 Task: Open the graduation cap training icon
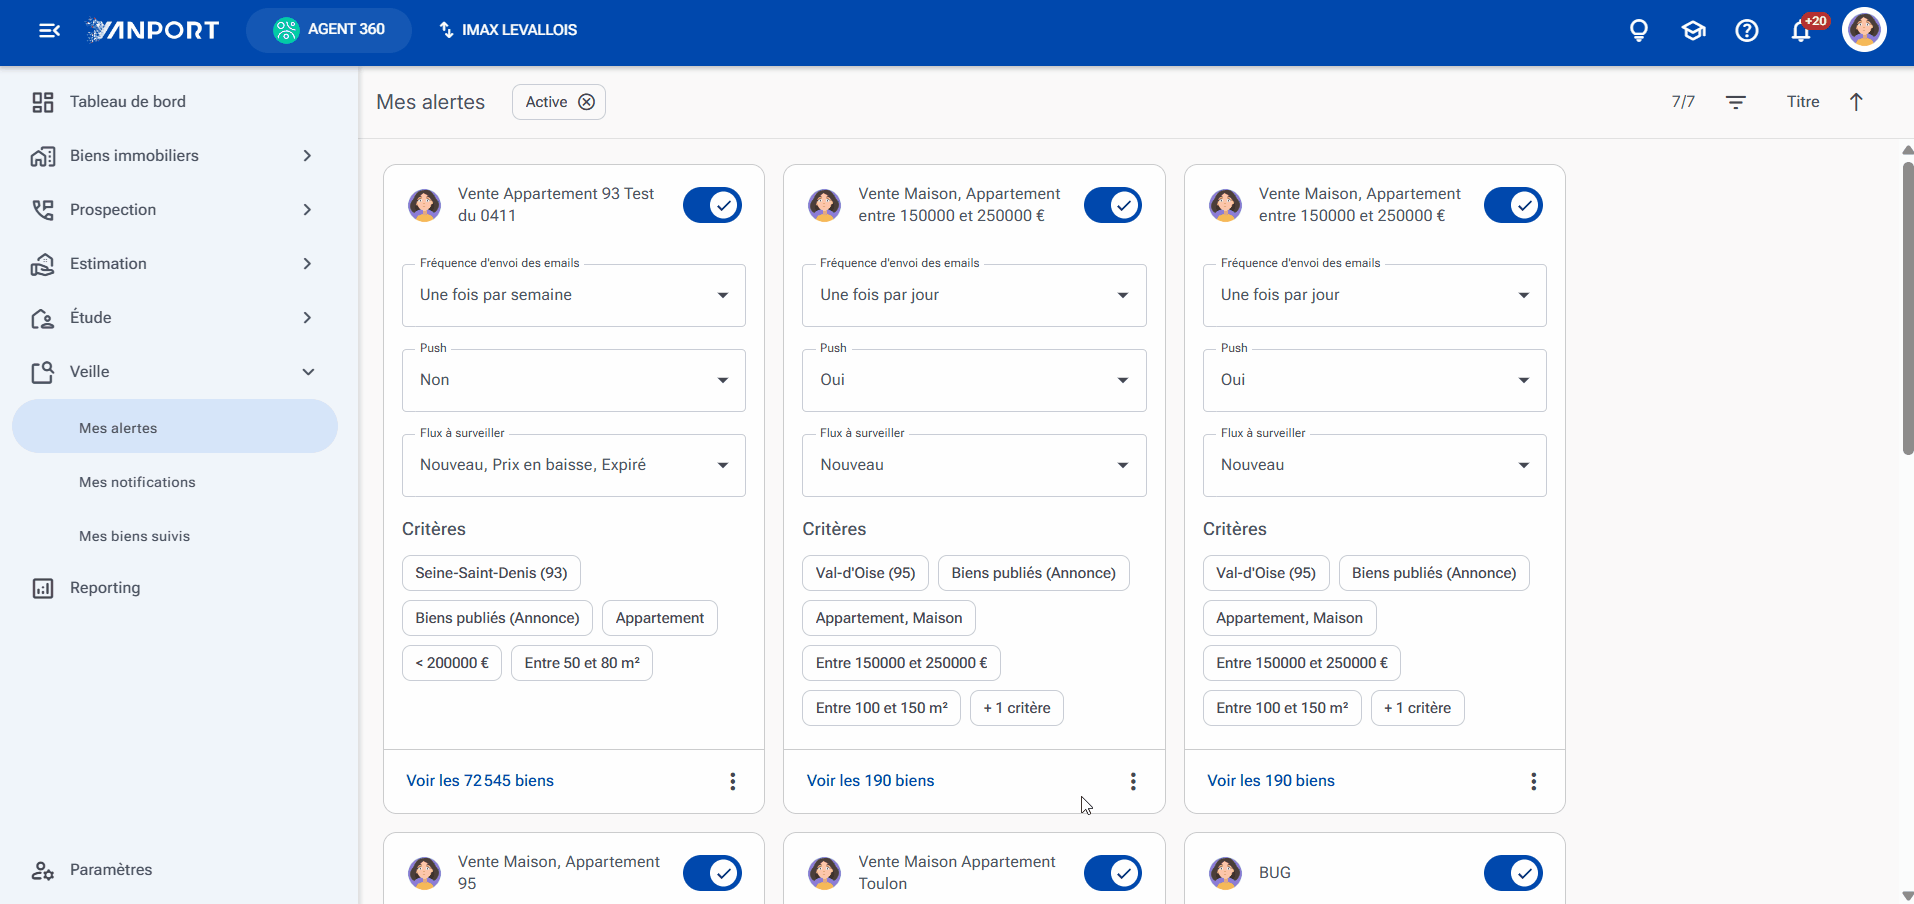1693,30
